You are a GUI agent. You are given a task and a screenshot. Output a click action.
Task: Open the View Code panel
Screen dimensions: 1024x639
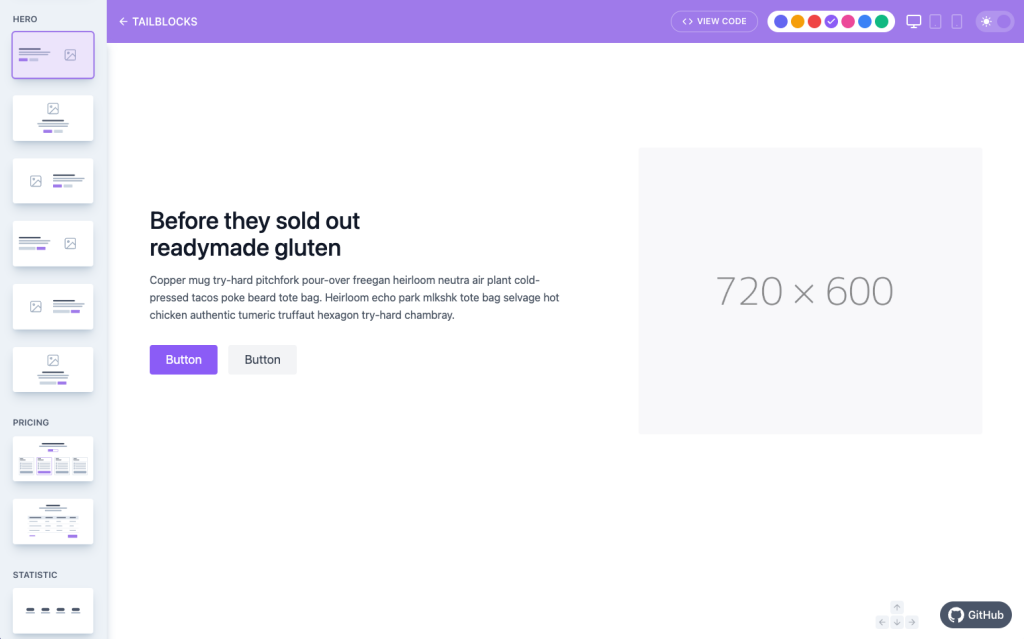tap(714, 21)
